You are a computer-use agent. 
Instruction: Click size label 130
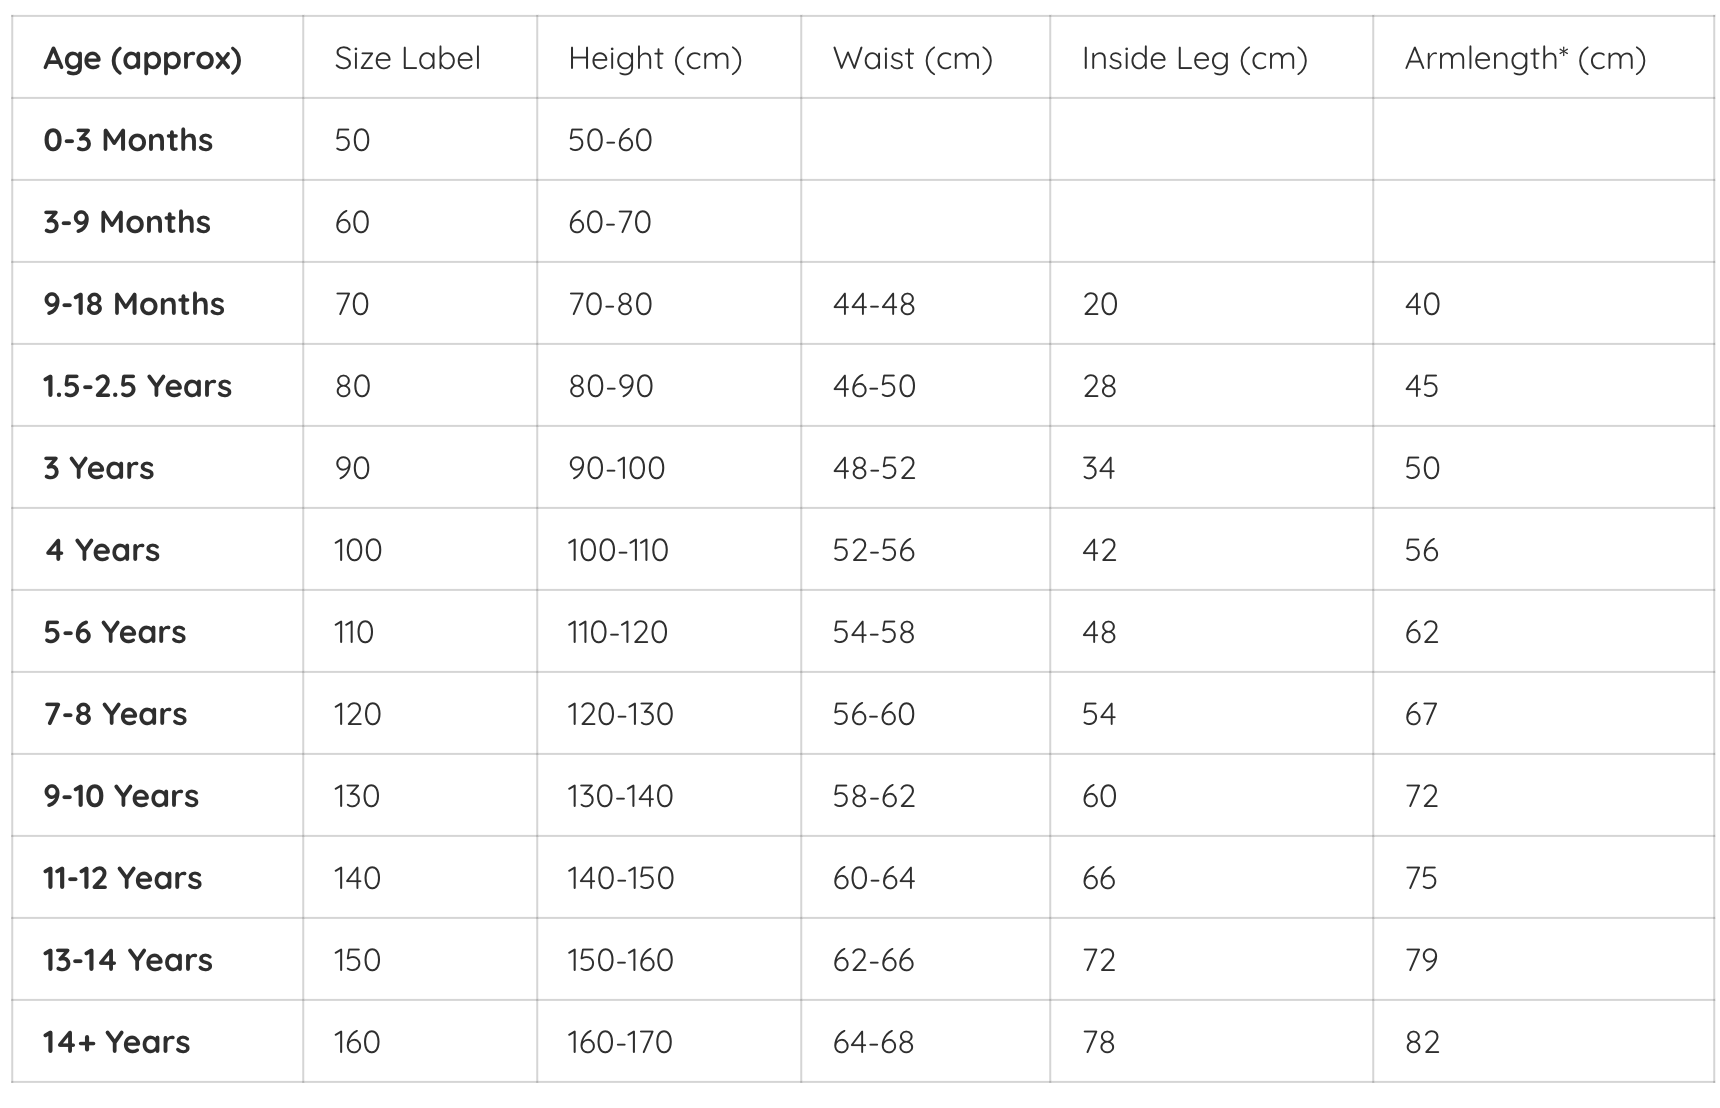tap(357, 796)
